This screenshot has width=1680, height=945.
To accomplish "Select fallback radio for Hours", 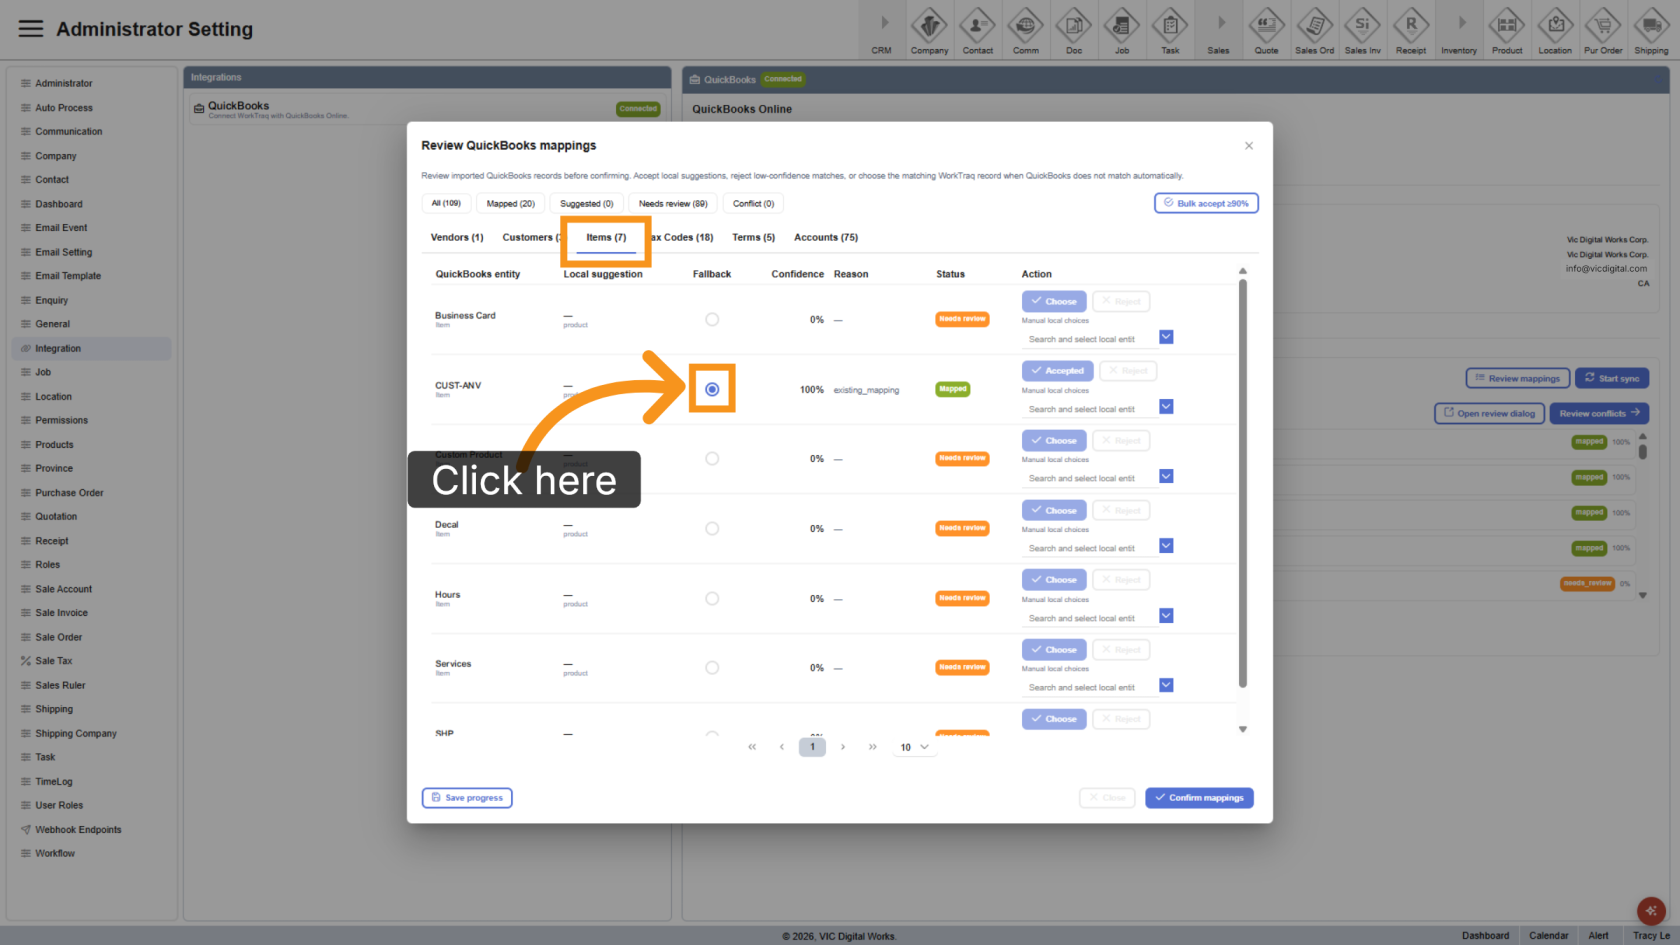I will click(x=712, y=599).
